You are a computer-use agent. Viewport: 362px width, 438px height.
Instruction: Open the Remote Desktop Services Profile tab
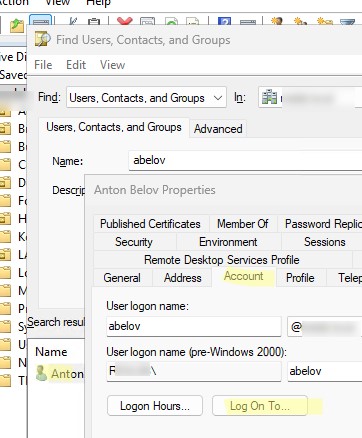pyautogui.click(x=222, y=260)
